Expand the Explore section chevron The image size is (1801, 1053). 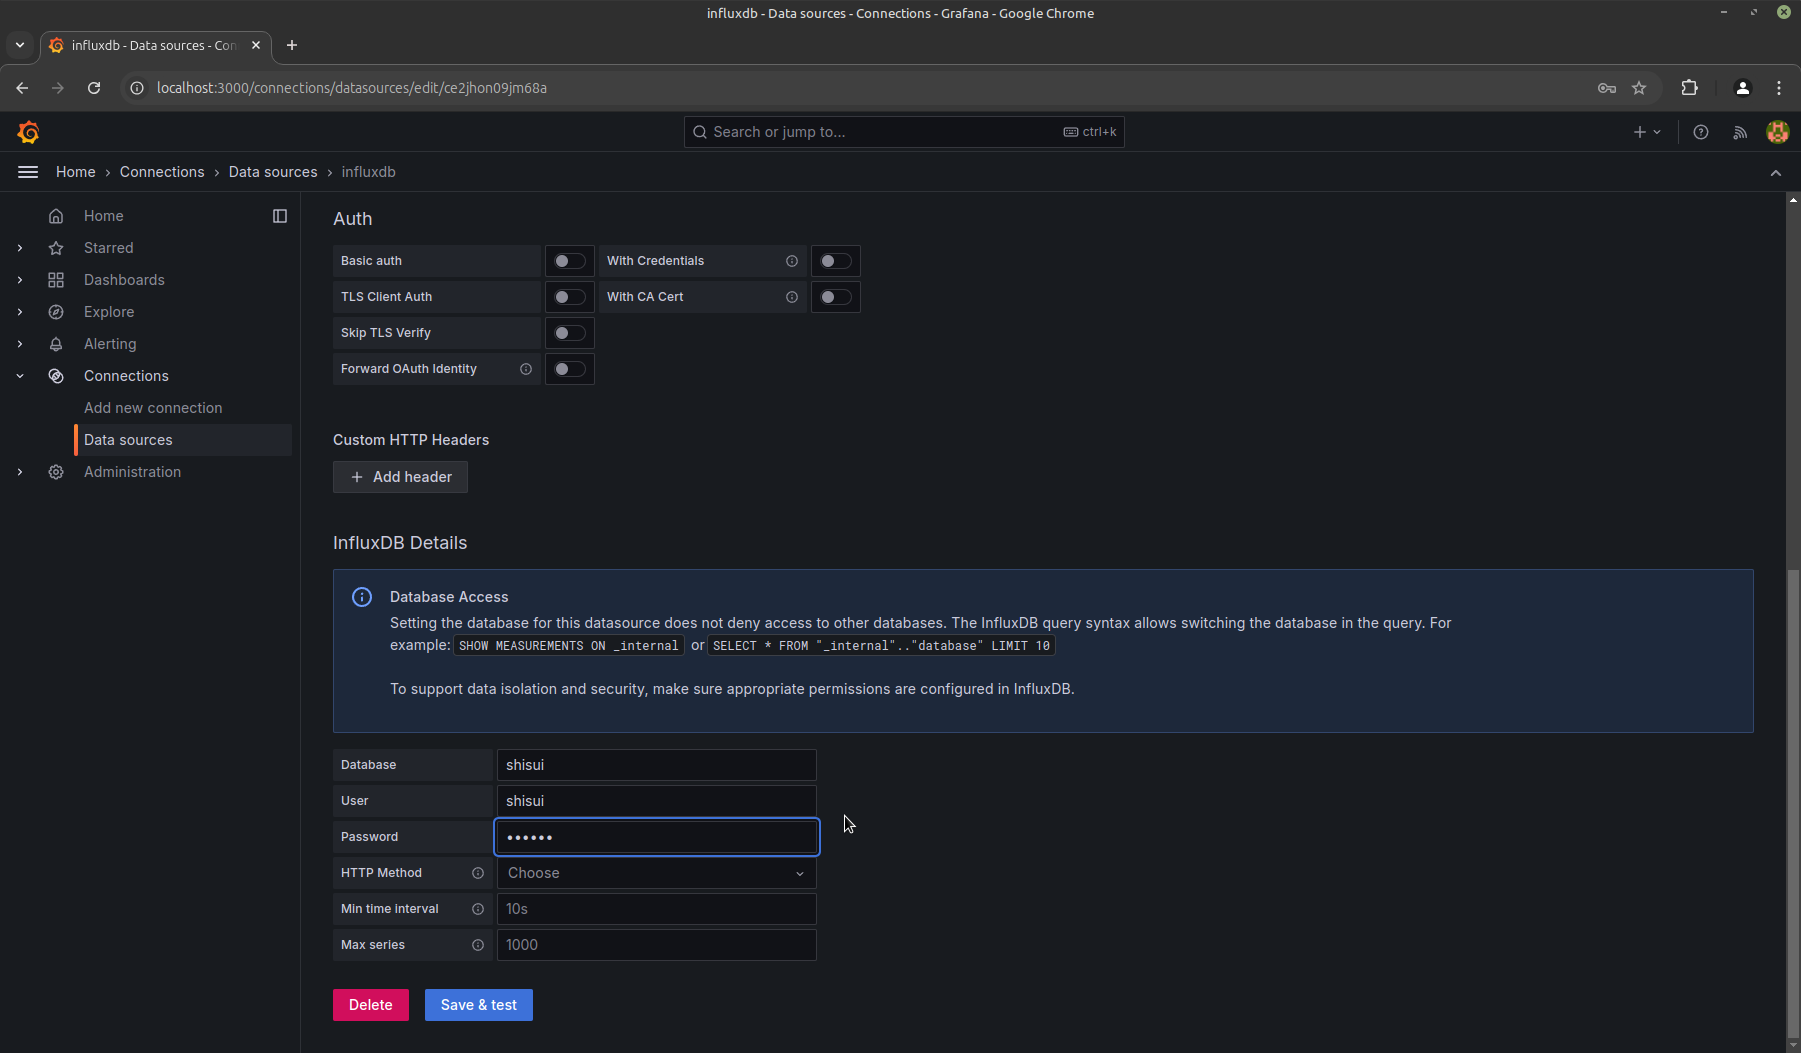pos(20,312)
